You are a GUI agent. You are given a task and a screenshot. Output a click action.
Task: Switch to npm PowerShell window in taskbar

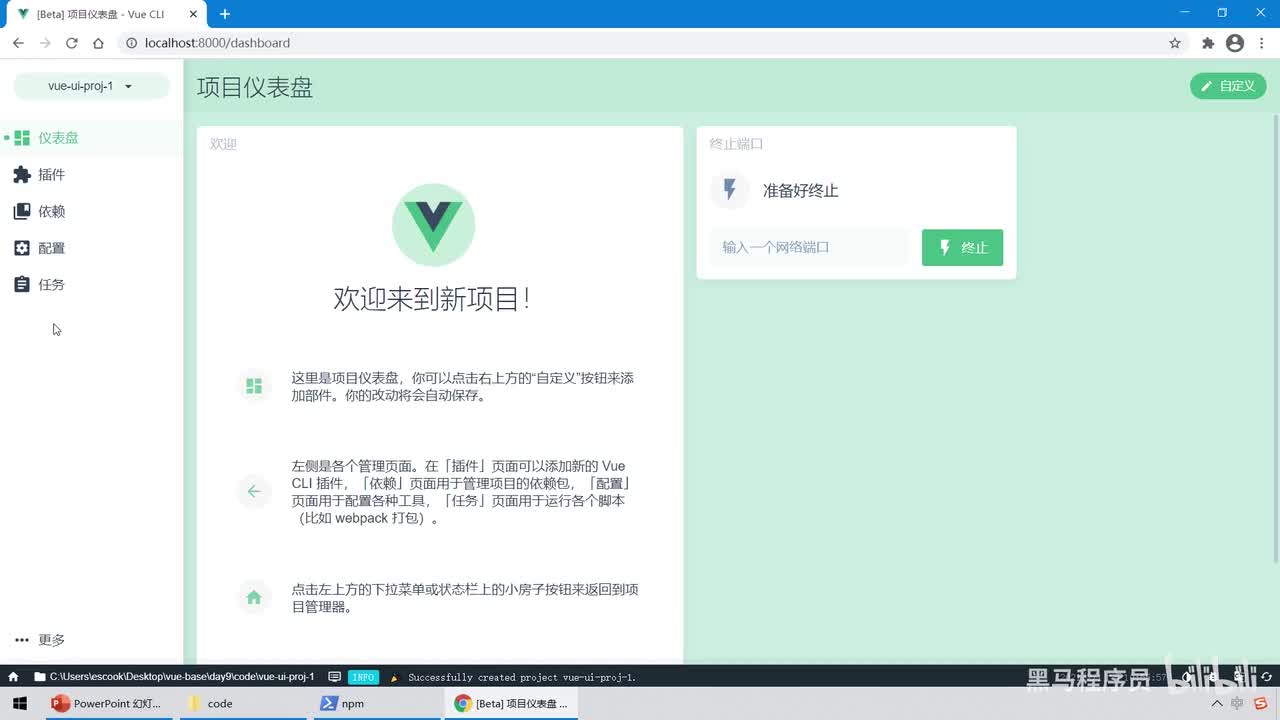tap(376, 703)
